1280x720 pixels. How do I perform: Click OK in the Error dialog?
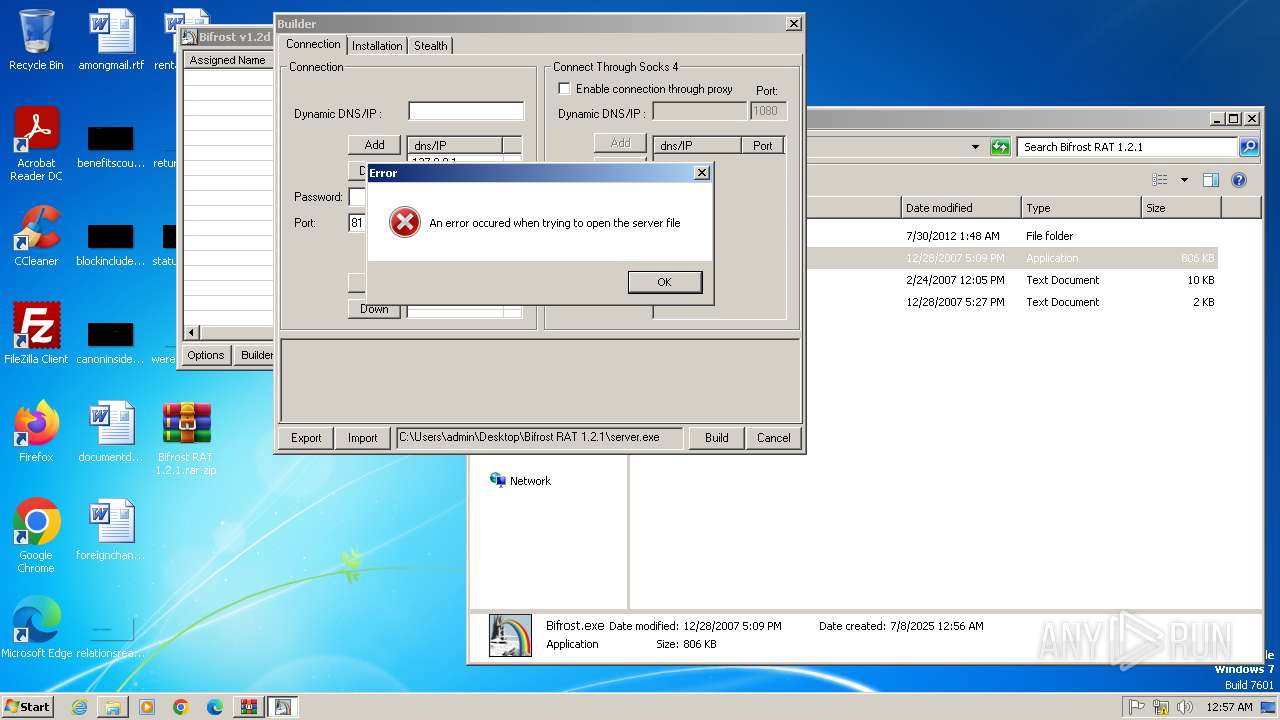(x=664, y=282)
